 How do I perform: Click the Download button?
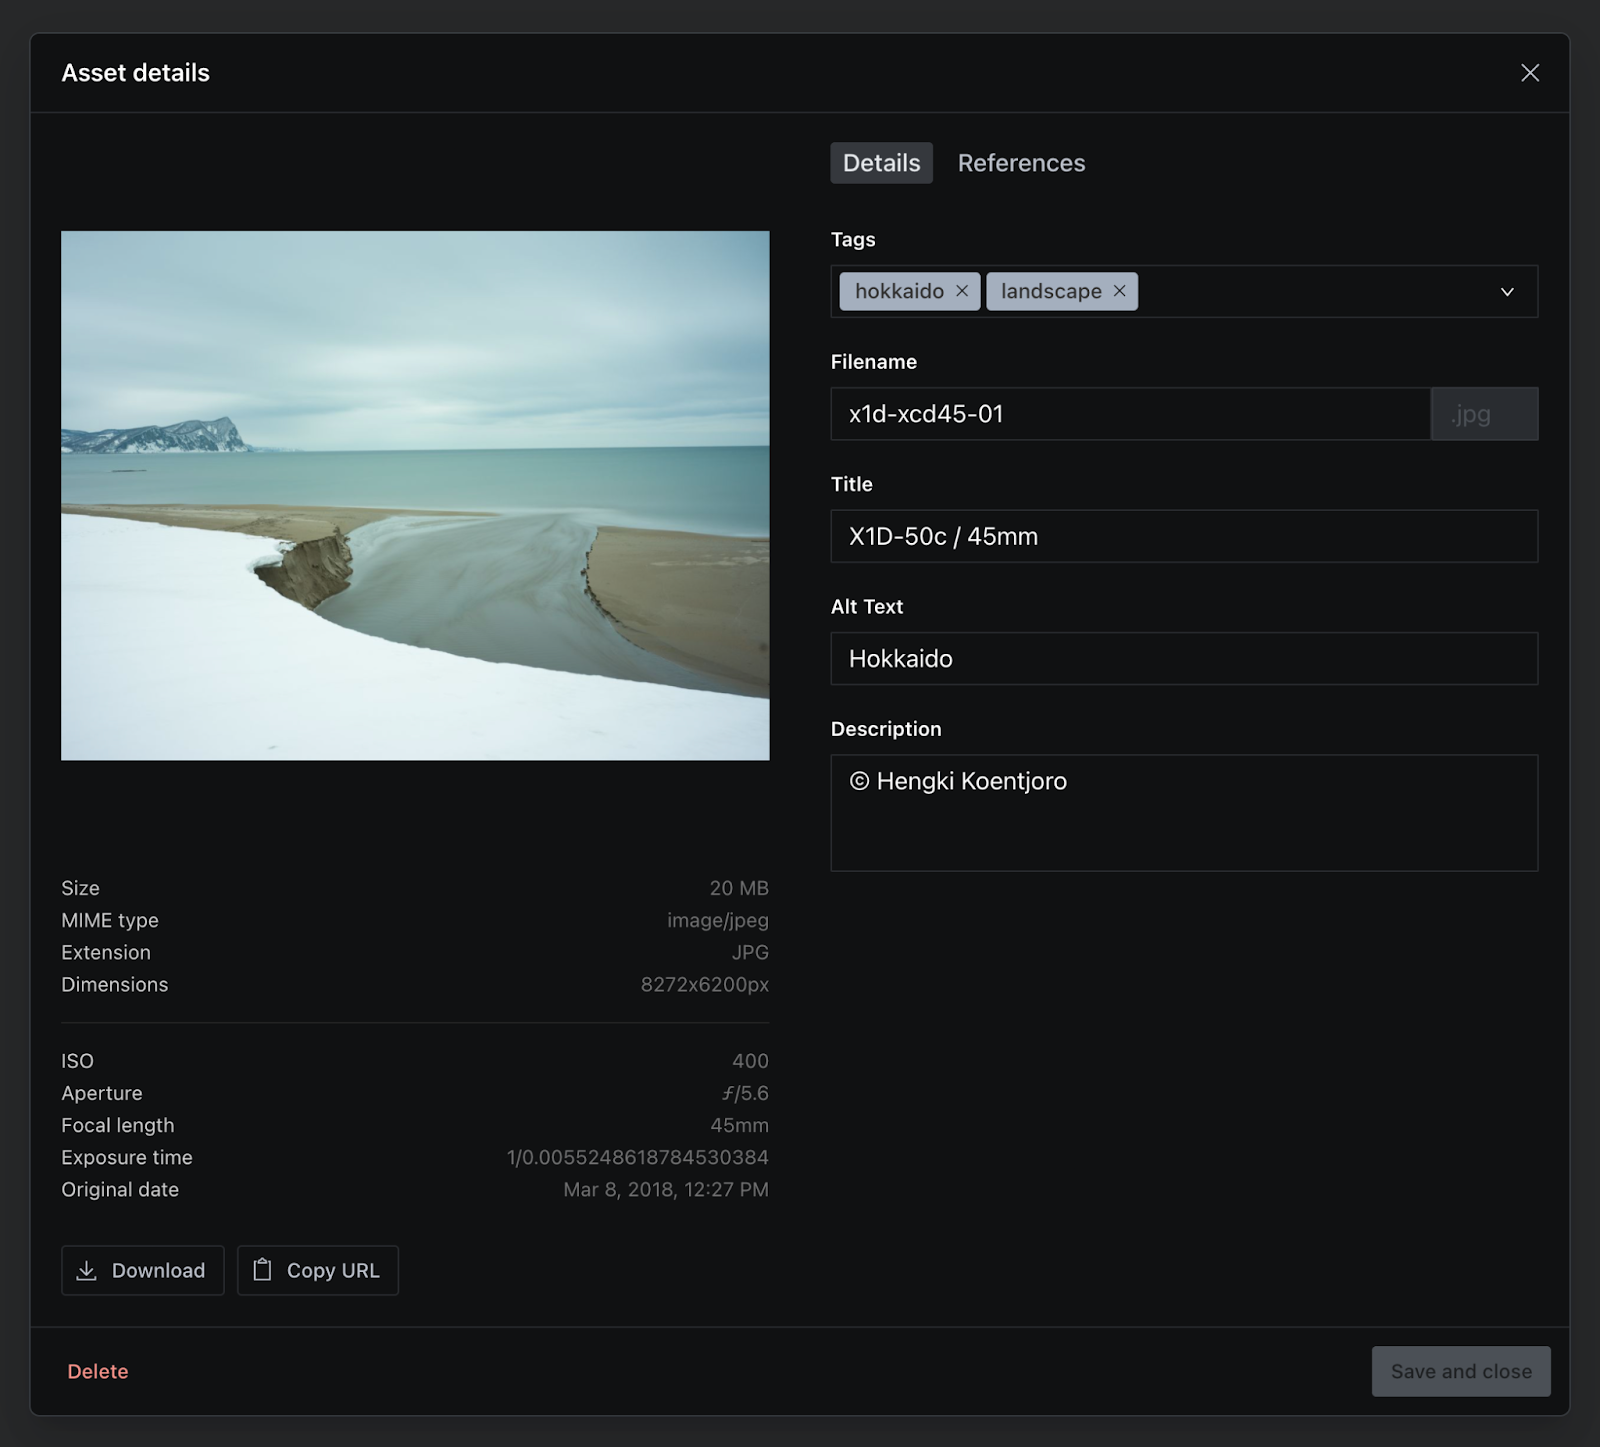[x=142, y=1270]
